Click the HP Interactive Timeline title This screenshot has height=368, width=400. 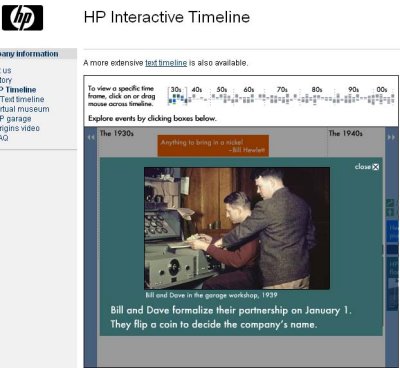click(167, 17)
